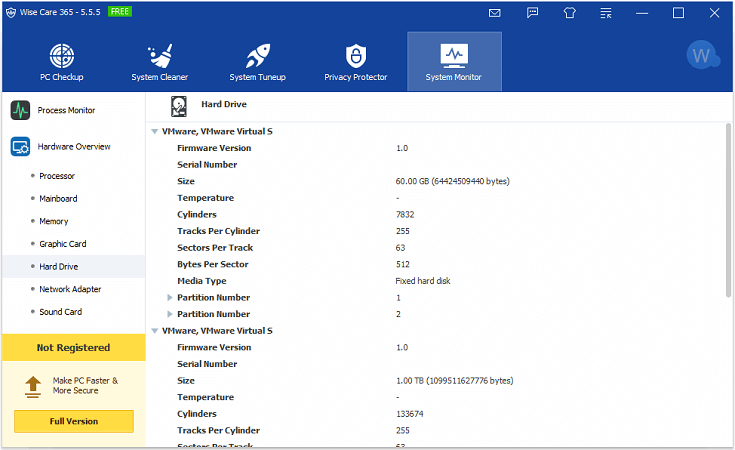This screenshot has height=450, width=735.
Task: Open Hardware Overview in sidebar
Action: pyautogui.click(x=74, y=147)
